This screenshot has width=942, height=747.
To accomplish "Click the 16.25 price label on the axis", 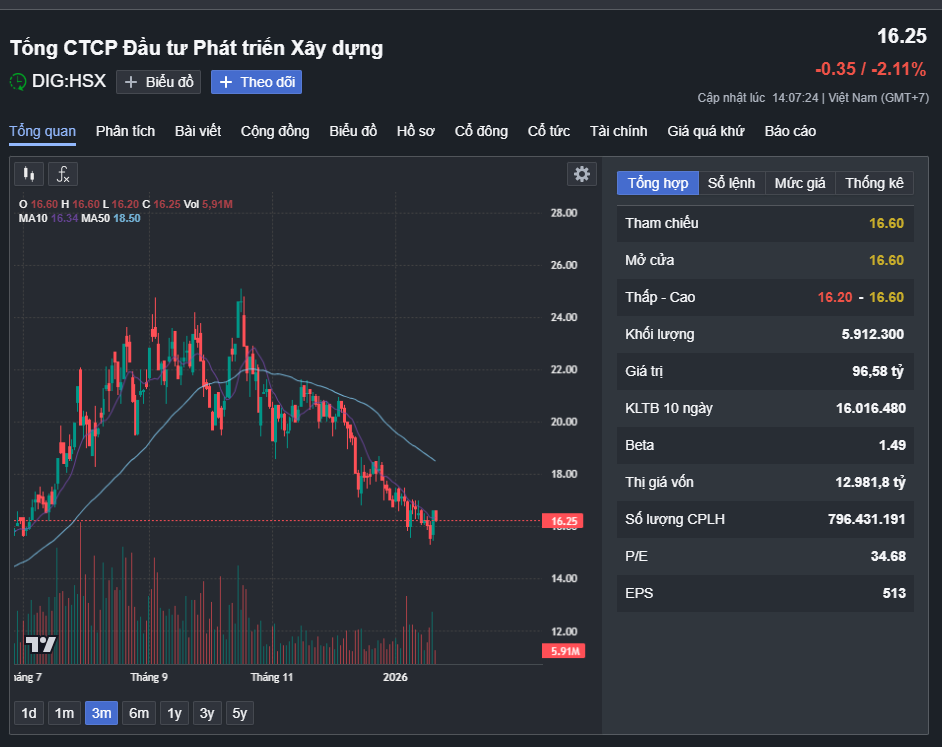I will click(x=561, y=520).
